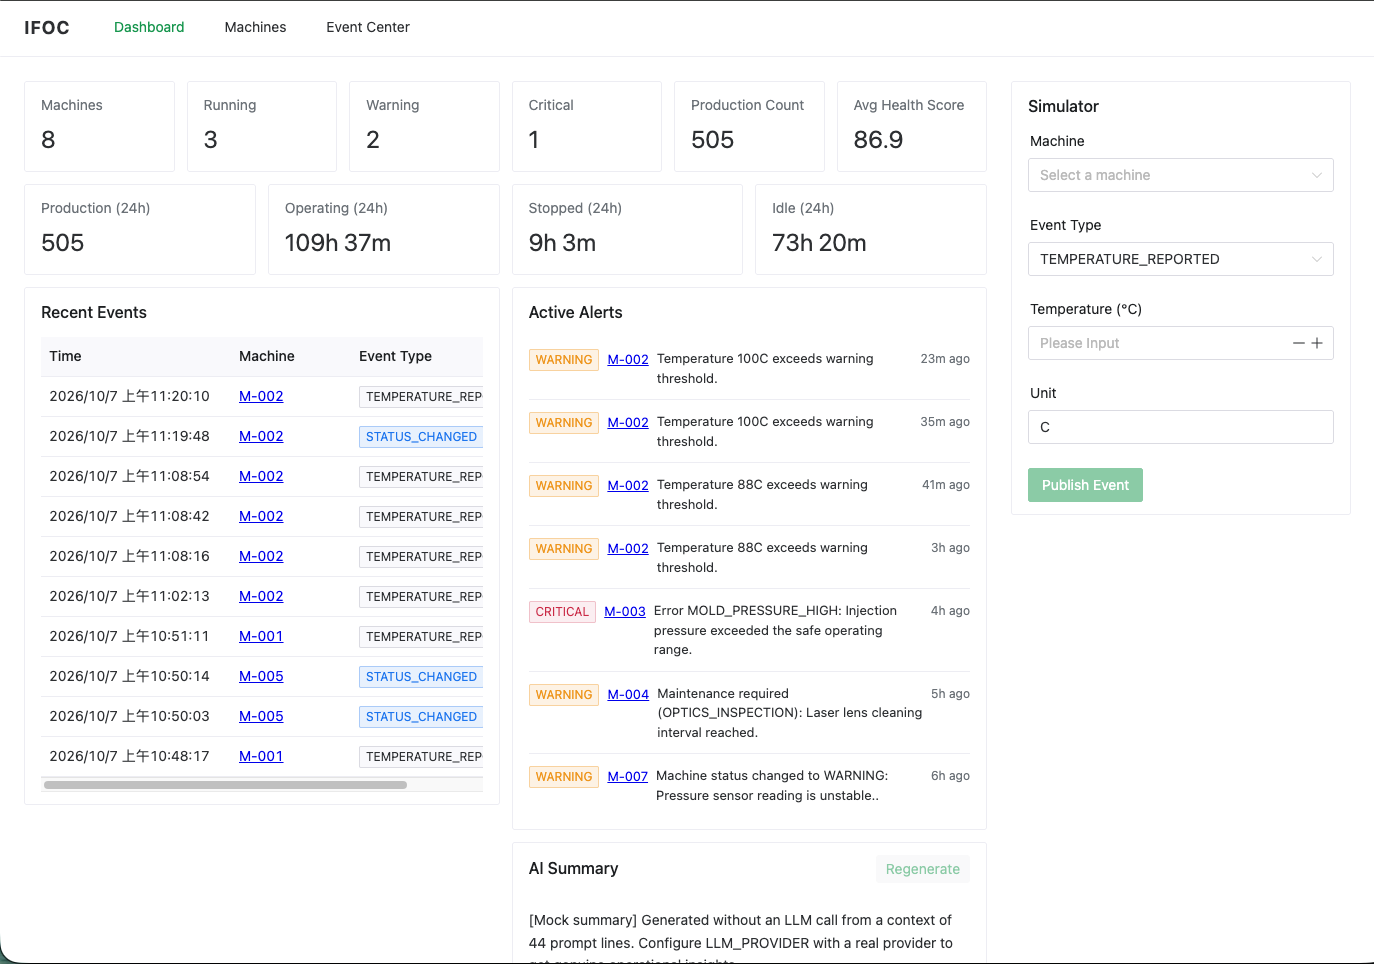The image size is (1374, 964).
Task: Click the "35m ago" alert timestamp
Action: tap(945, 422)
